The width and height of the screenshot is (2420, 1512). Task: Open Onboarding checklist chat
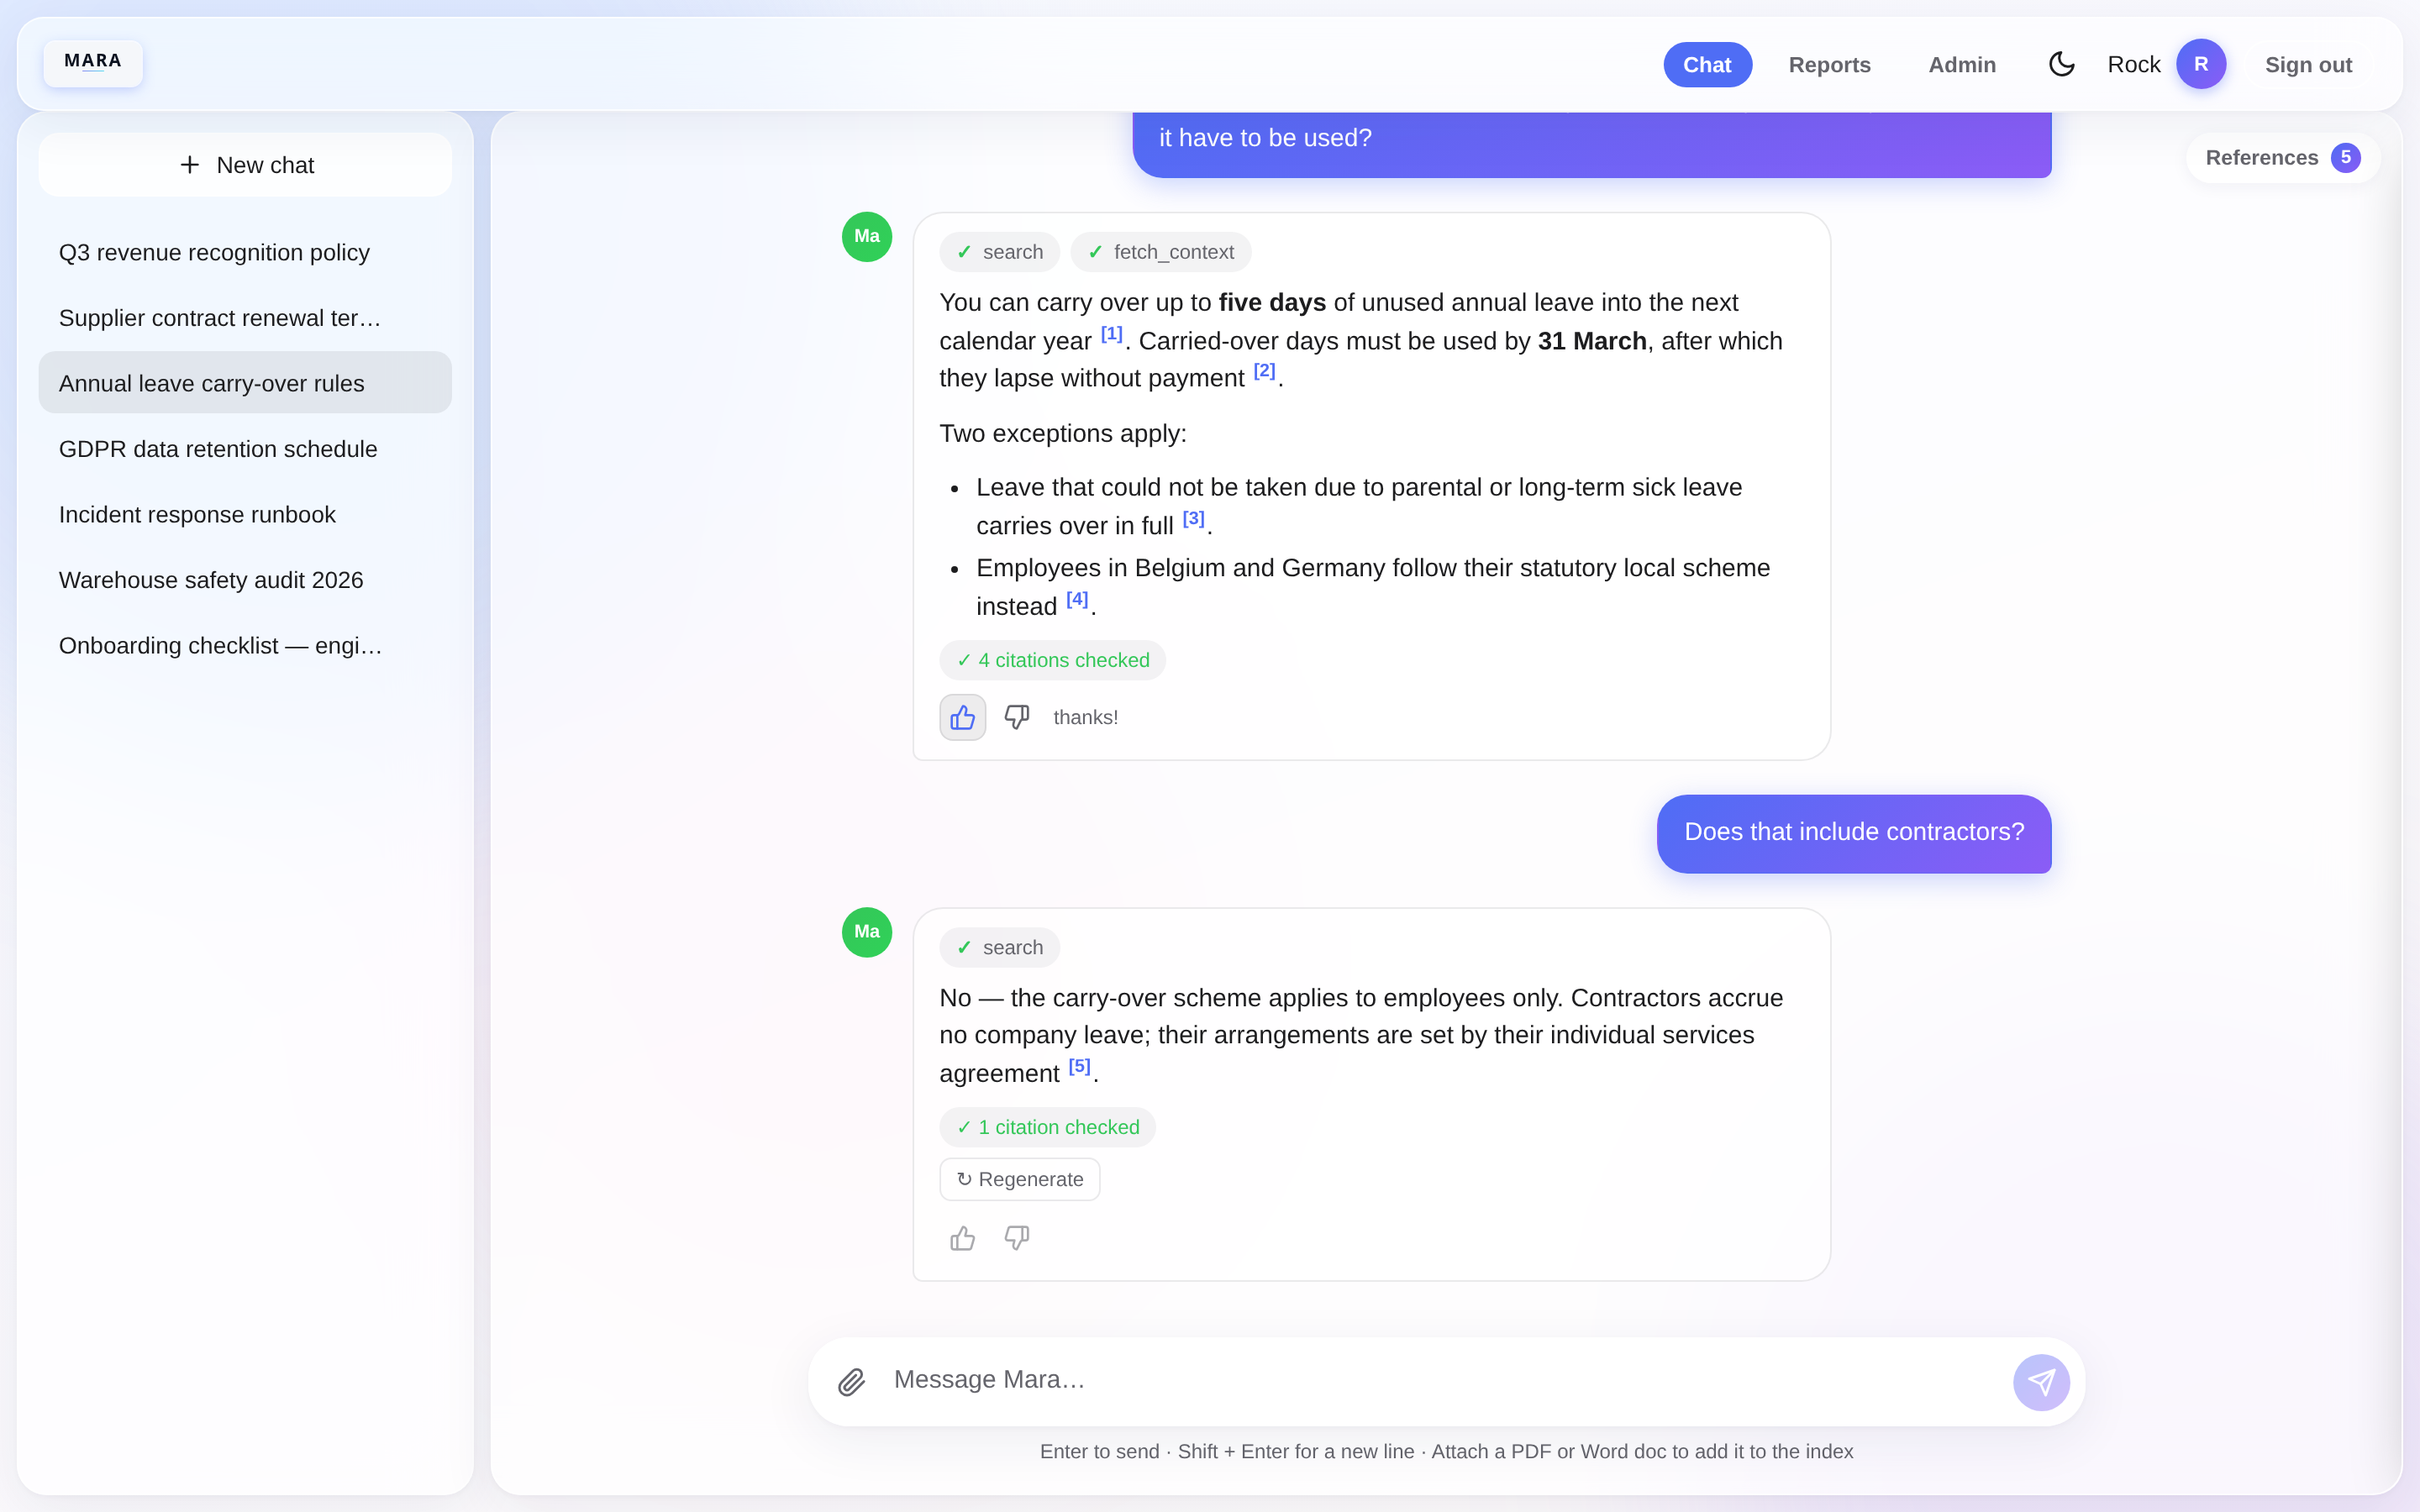tap(245, 645)
